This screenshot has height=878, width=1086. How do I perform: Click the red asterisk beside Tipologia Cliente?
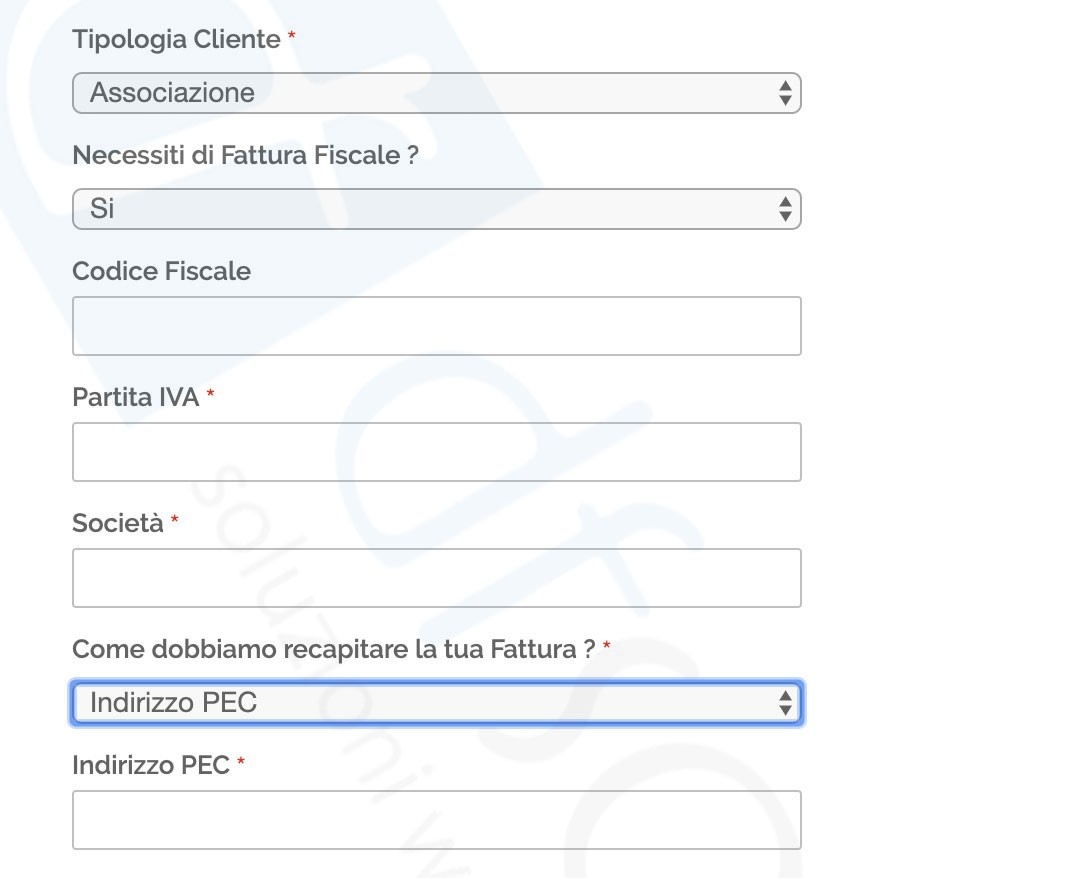click(292, 35)
